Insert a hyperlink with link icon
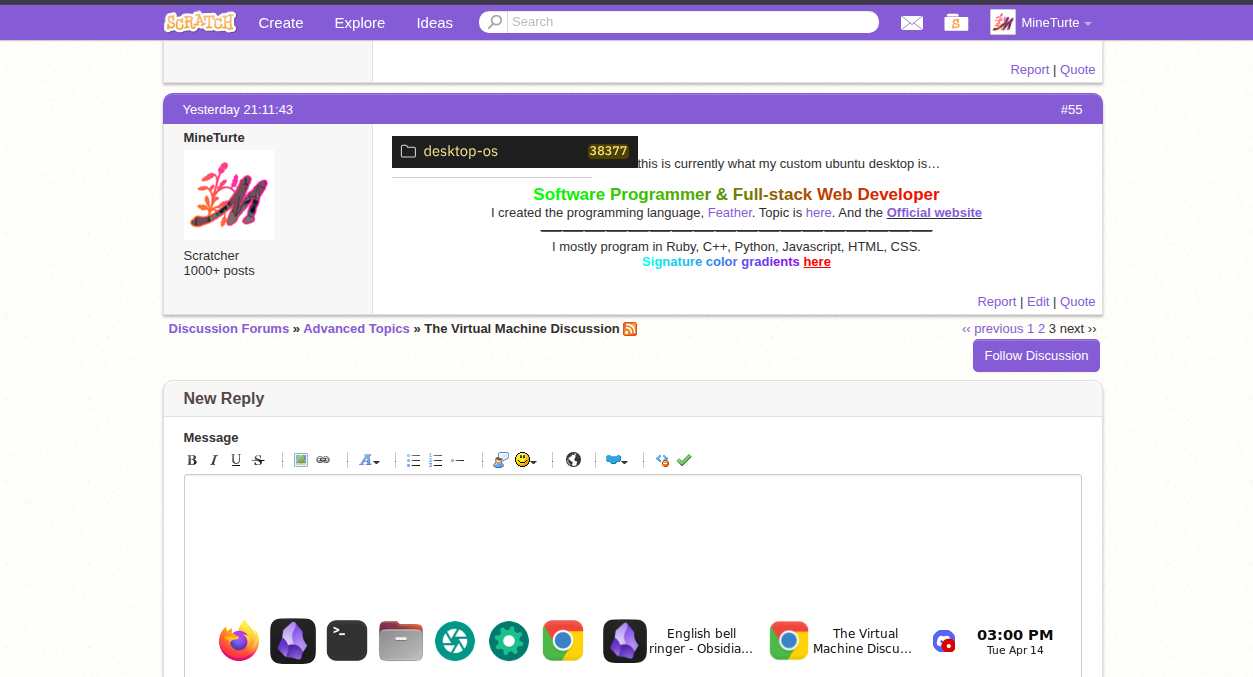The height and width of the screenshot is (677, 1253). (323, 460)
